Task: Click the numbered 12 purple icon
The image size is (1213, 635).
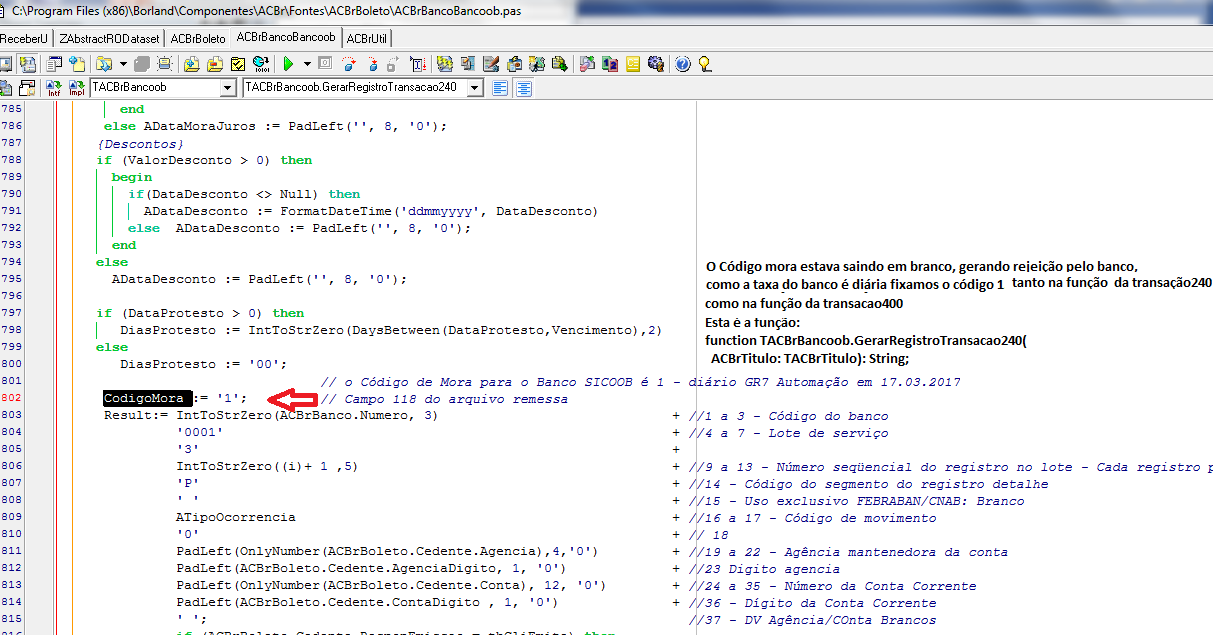Action: tap(610, 64)
